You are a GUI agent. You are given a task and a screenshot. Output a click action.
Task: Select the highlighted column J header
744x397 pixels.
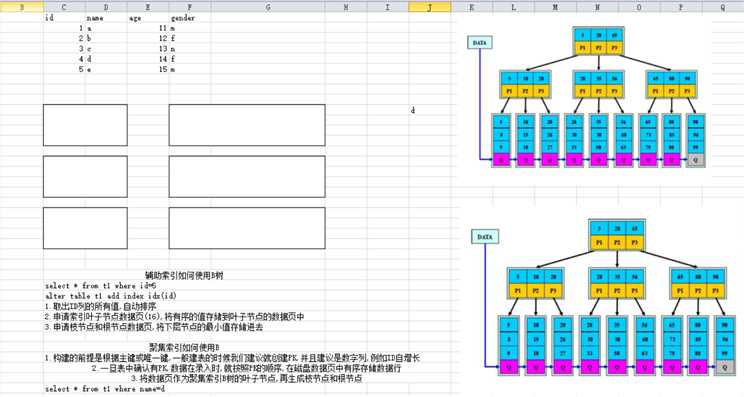click(429, 7)
